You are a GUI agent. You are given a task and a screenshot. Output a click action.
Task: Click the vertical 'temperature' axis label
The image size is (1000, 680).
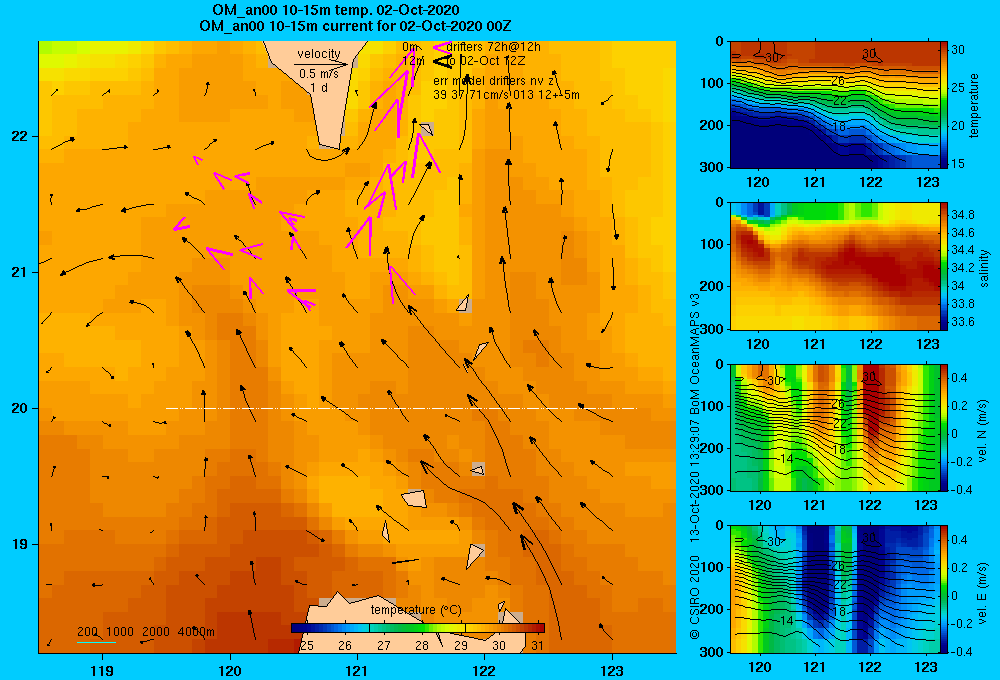[x=974, y=105]
